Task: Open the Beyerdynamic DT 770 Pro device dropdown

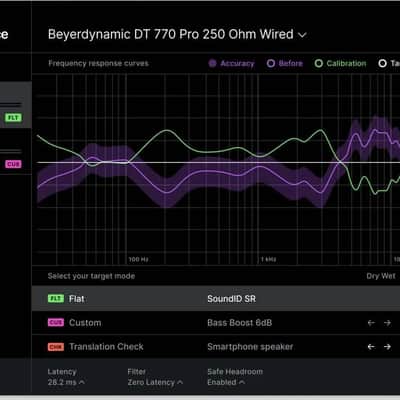Action: click(177, 35)
